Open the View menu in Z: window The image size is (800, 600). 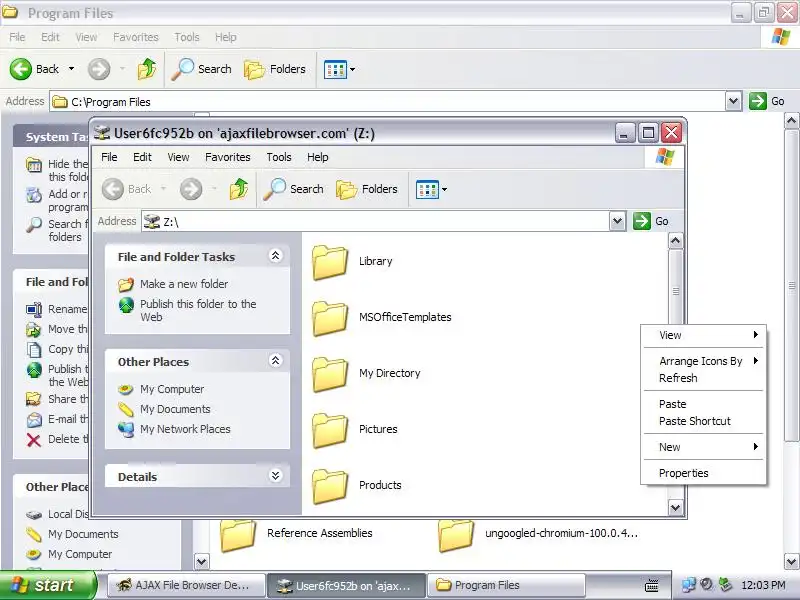pos(178,157)
